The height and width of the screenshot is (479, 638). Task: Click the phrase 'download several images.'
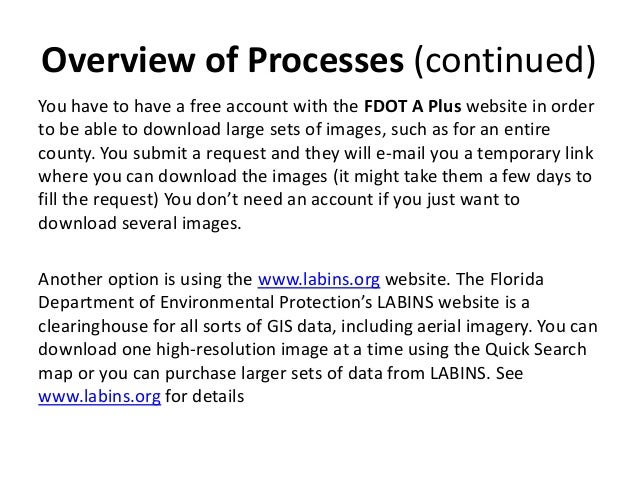(140, 223)
